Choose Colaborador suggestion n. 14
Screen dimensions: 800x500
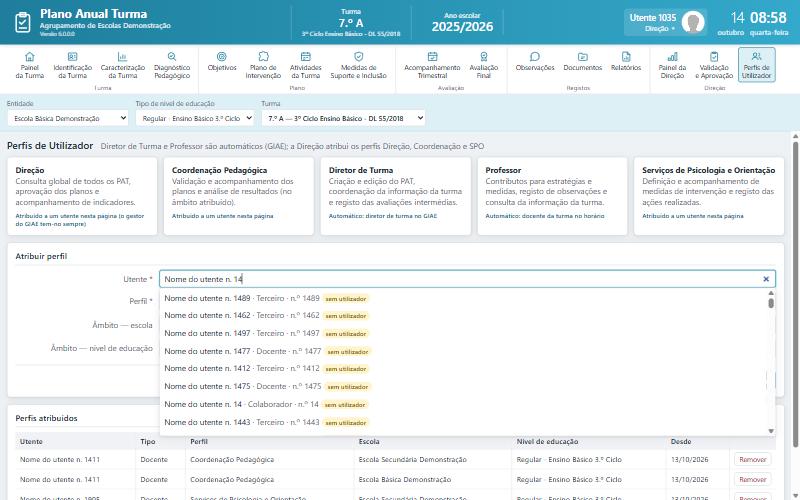[463, 404]
